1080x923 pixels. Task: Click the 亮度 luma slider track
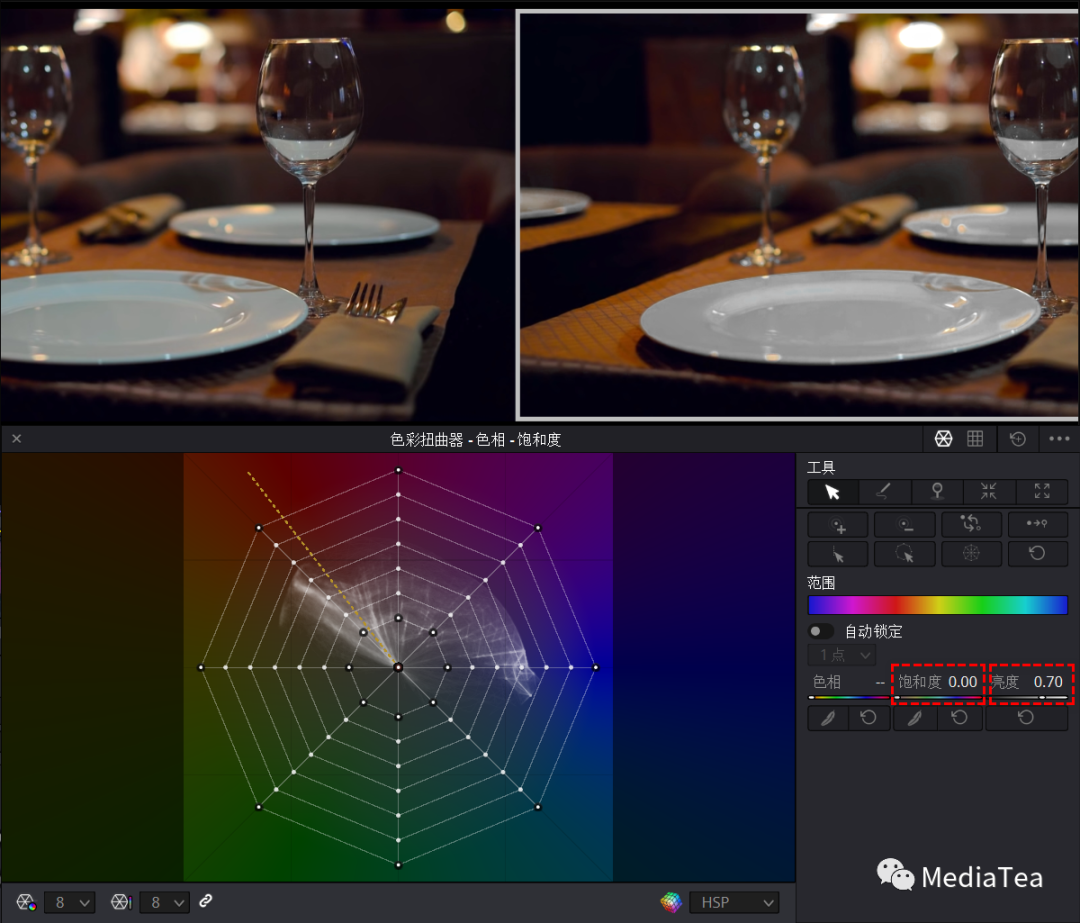(x=1029, y=698)
